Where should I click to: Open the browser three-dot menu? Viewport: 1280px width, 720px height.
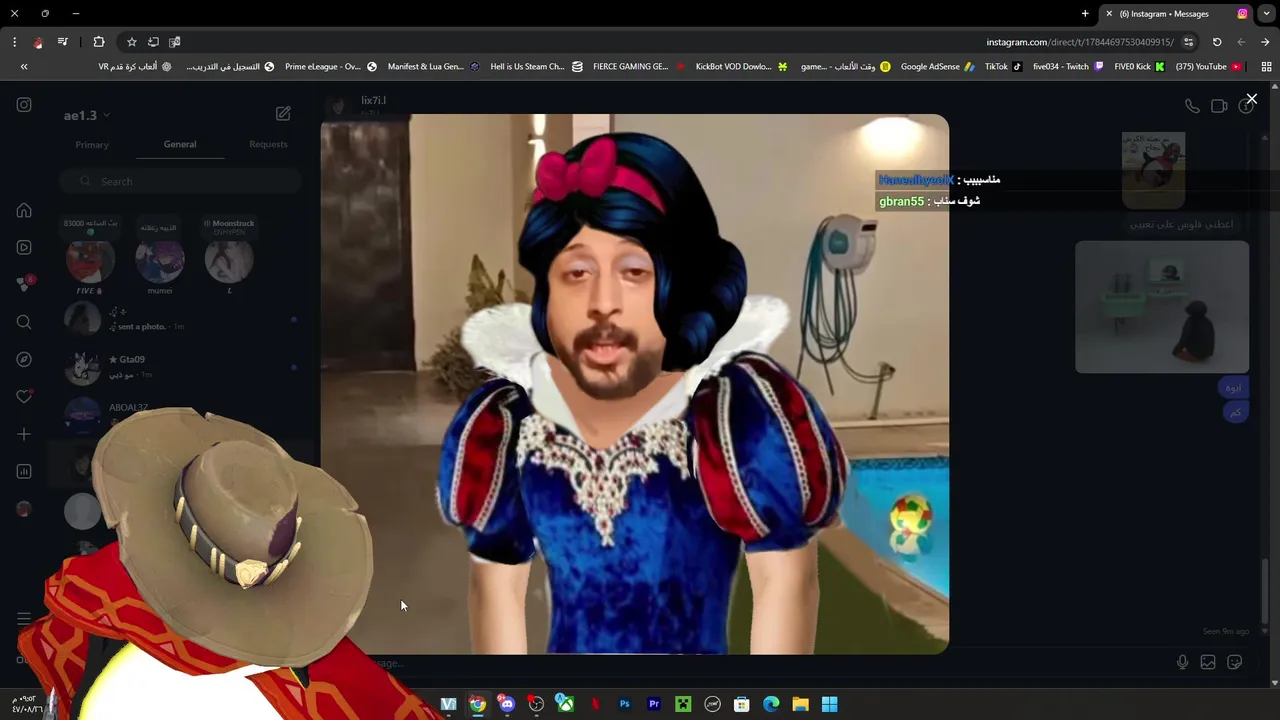[x=14, y=42]
